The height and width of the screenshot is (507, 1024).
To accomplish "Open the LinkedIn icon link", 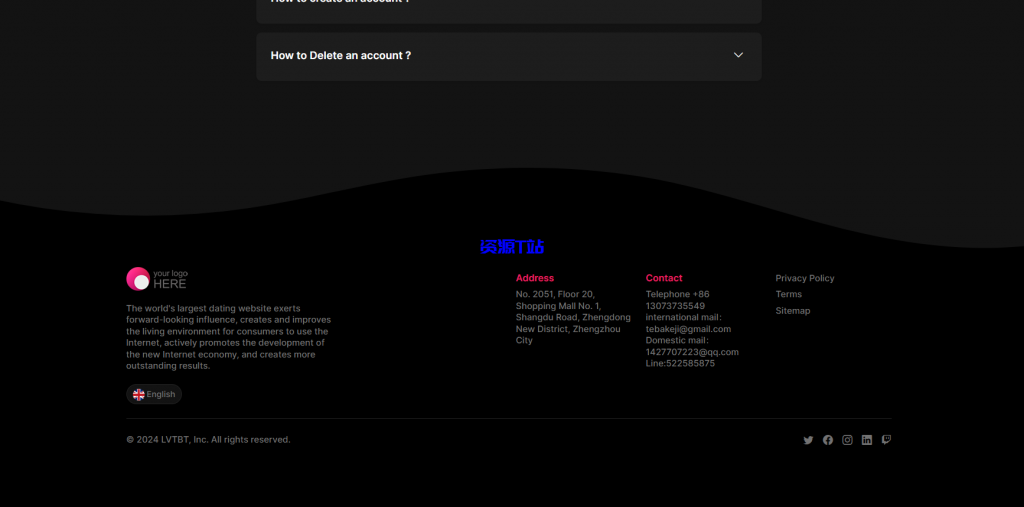I will (867, 440).
